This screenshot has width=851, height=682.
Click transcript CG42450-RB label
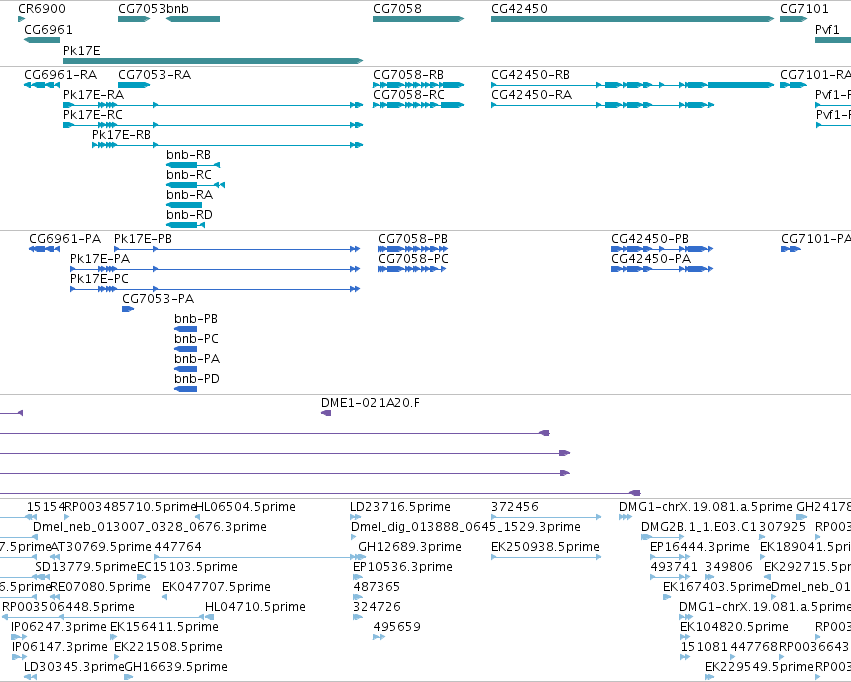(x=531, y=74)
